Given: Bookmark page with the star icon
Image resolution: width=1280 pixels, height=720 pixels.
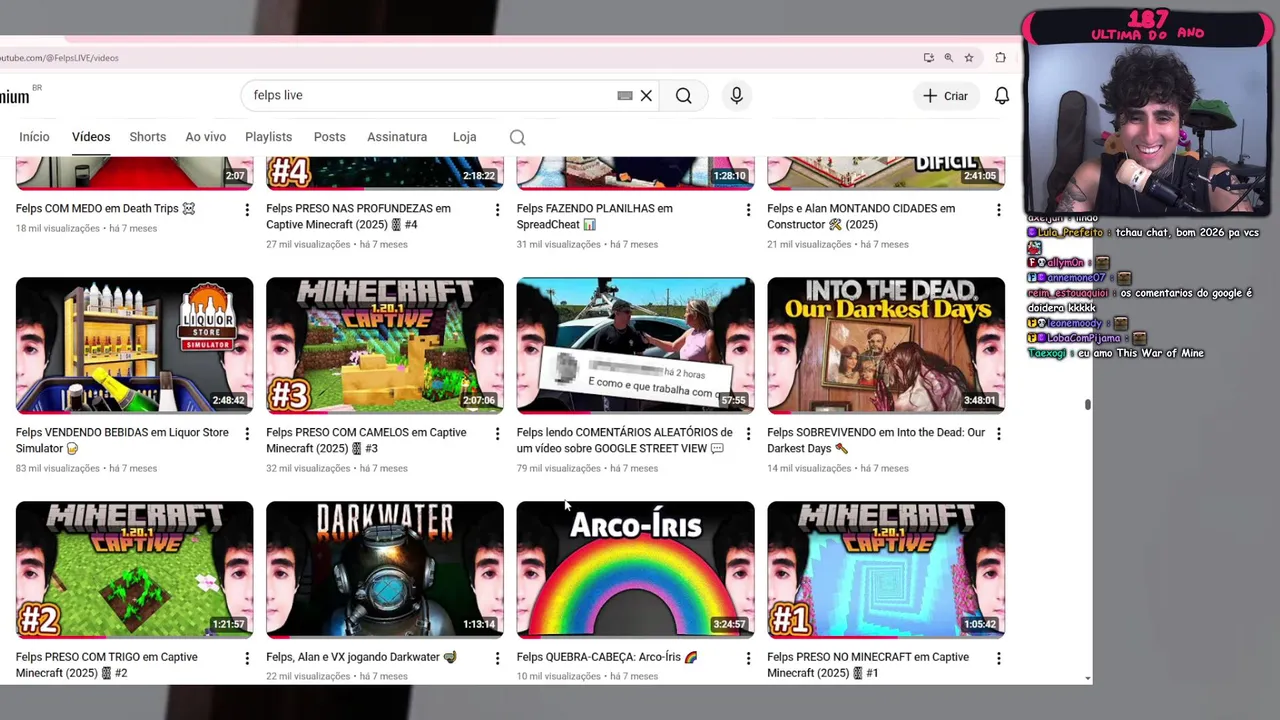Looking at the screenshot, I should click(x=969, y=58).
